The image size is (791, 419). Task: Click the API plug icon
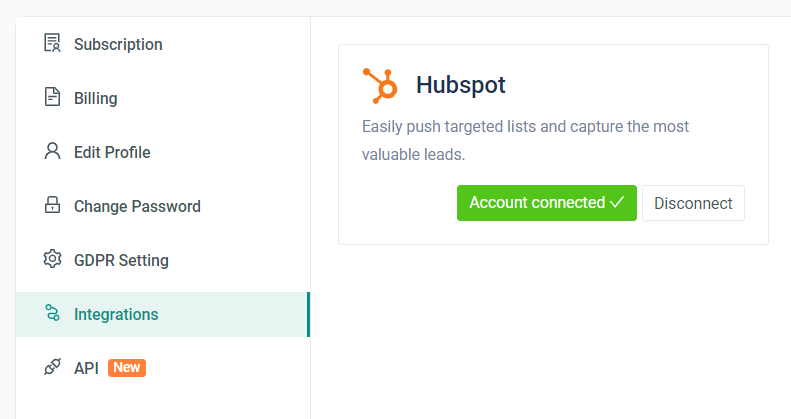52,368
